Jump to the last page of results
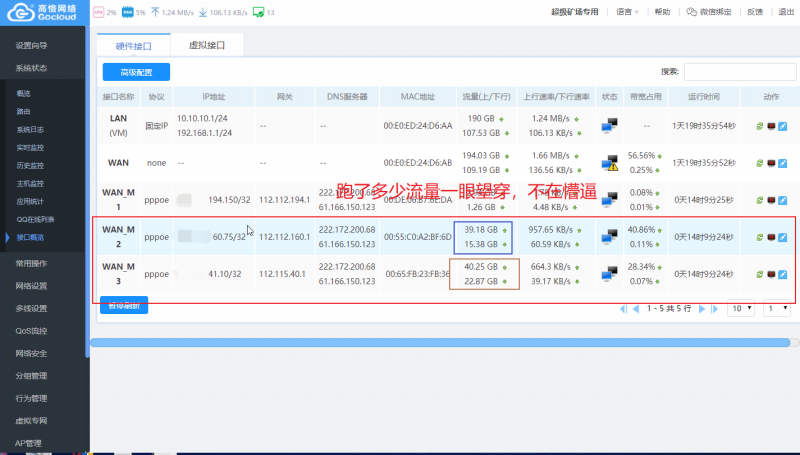 [716, 309]
